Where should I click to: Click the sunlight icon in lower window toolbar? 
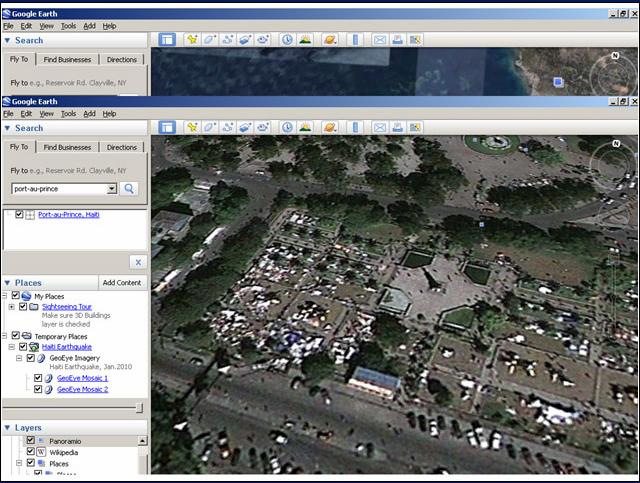304,127
